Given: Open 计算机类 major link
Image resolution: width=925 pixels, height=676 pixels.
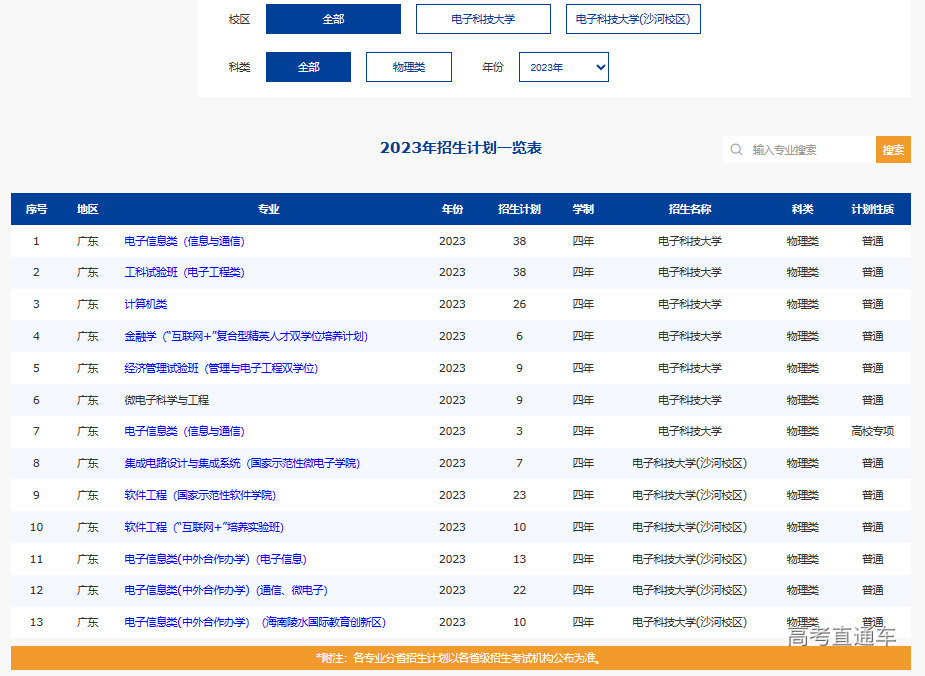Looking at the screenshot, I should click(146, 304).
